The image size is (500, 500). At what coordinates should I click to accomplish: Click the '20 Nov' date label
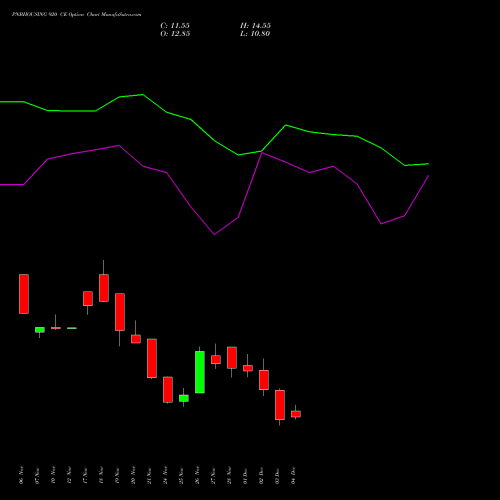[134, 475]
